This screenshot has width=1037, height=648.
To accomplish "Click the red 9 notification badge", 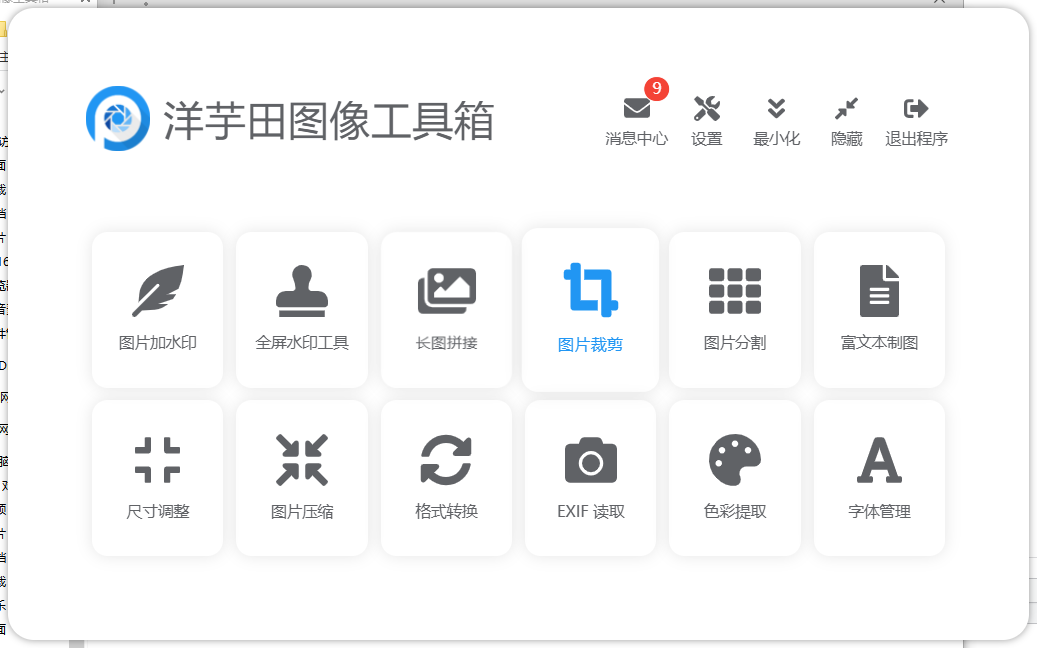I will point(656,89).
